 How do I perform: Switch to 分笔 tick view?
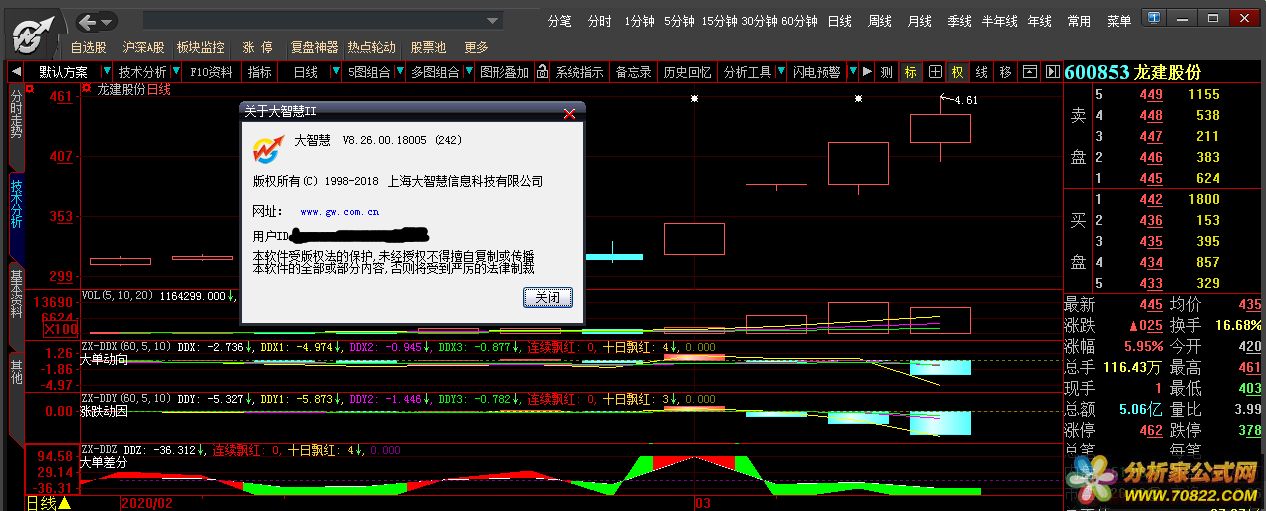pos(560,21)
